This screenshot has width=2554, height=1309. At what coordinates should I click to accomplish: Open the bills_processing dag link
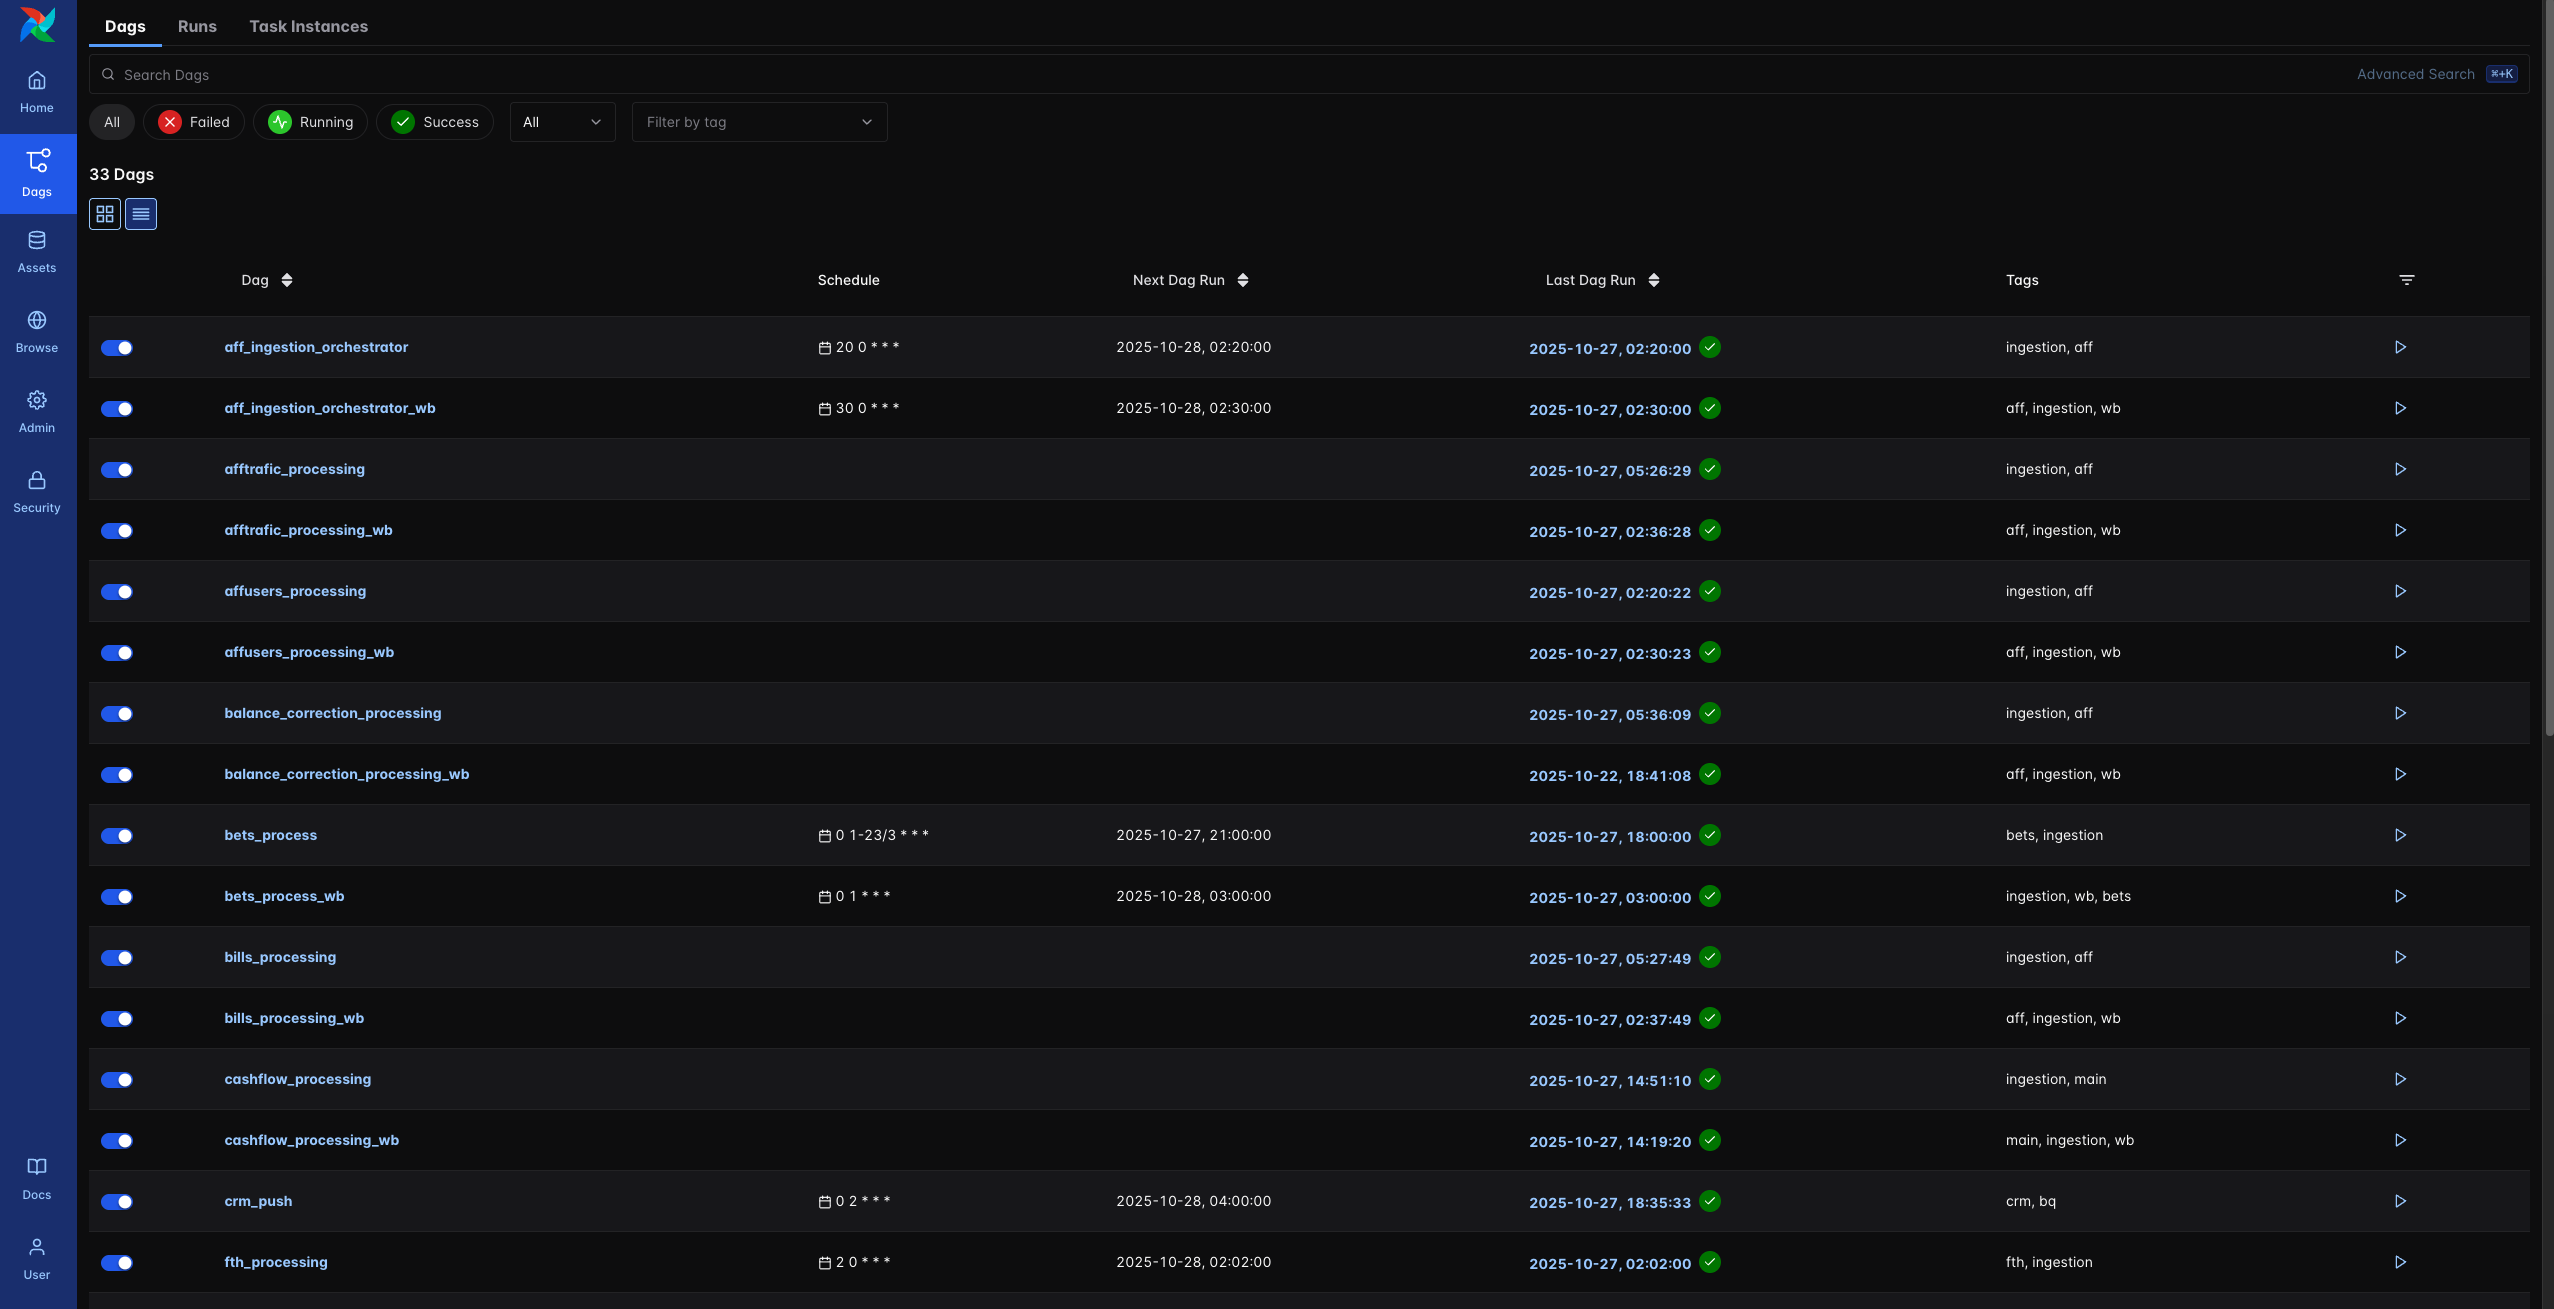280,957
